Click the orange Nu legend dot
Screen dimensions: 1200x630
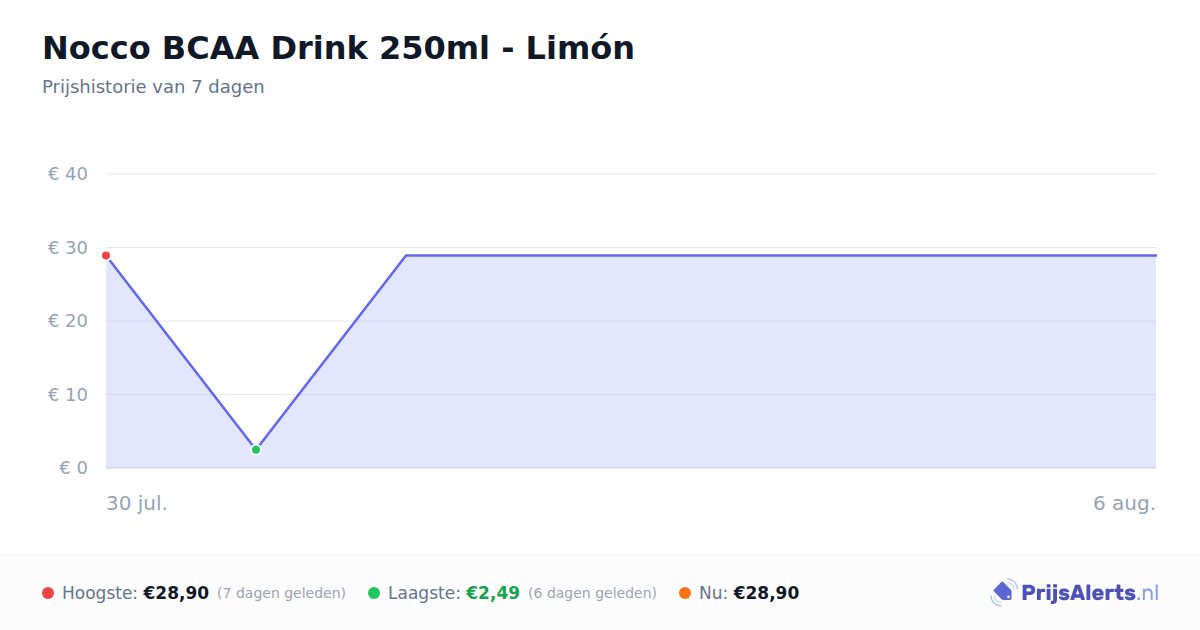coord(685,593)
